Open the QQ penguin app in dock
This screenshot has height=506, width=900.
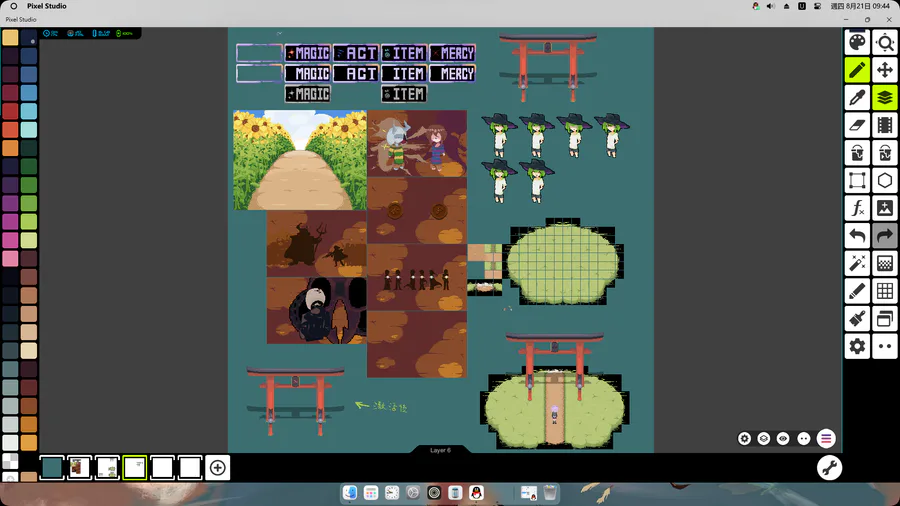[x=476, y=493]
